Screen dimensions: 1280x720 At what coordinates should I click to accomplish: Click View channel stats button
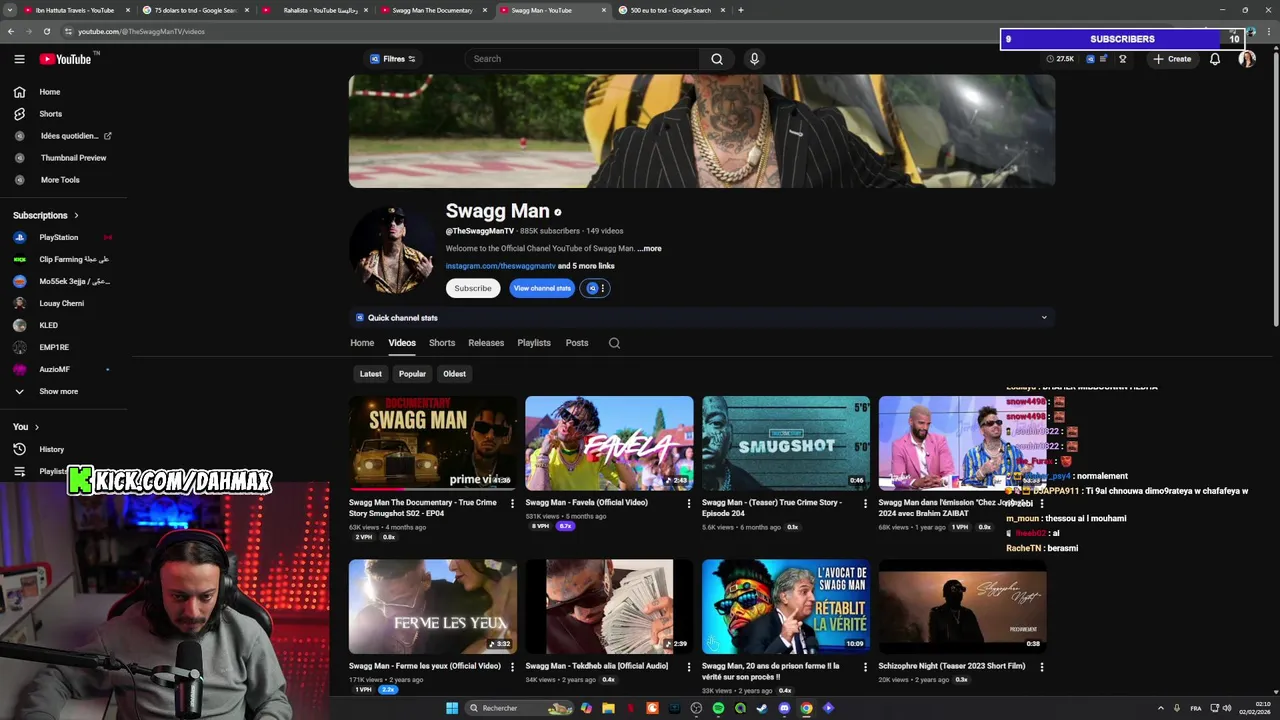[542, 288]
